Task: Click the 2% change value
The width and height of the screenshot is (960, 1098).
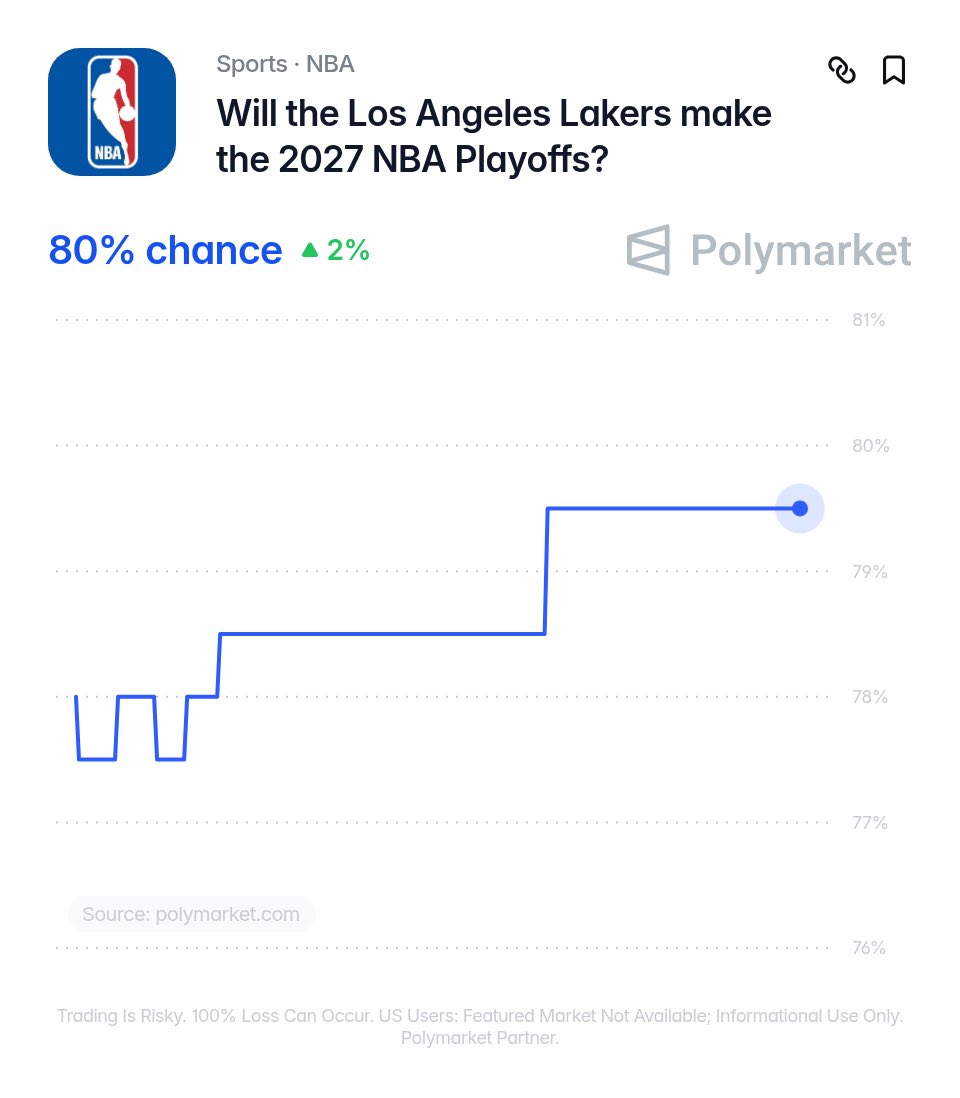Action: click(x=348, y=250)
